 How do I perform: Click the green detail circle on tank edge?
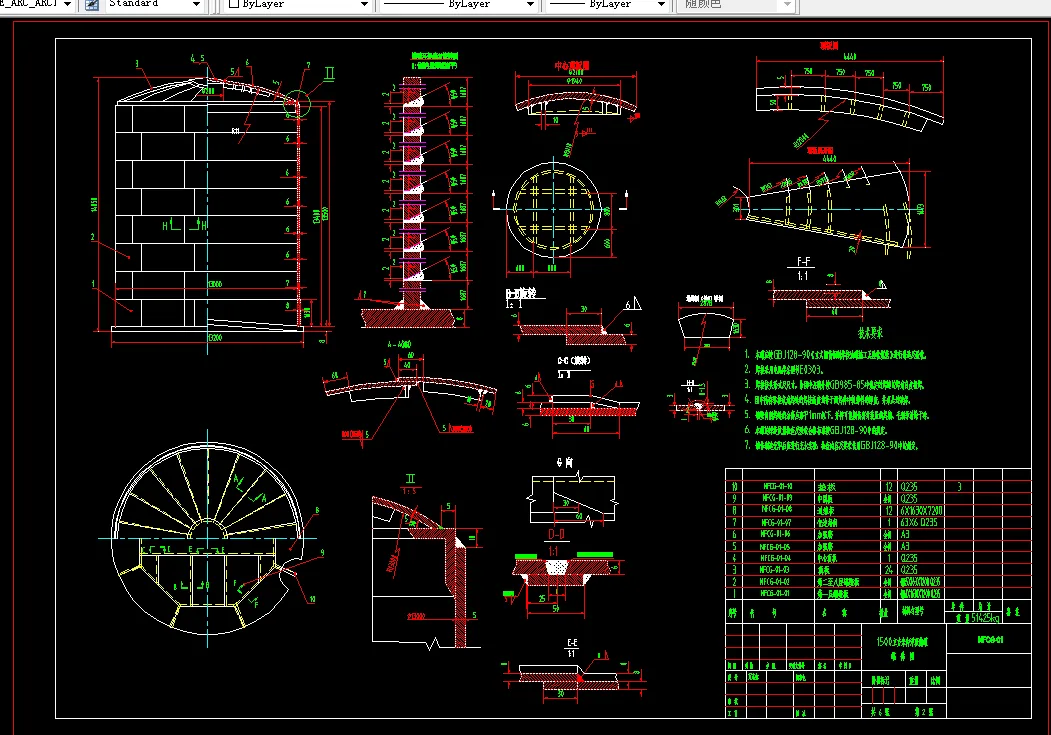(297, 105)
